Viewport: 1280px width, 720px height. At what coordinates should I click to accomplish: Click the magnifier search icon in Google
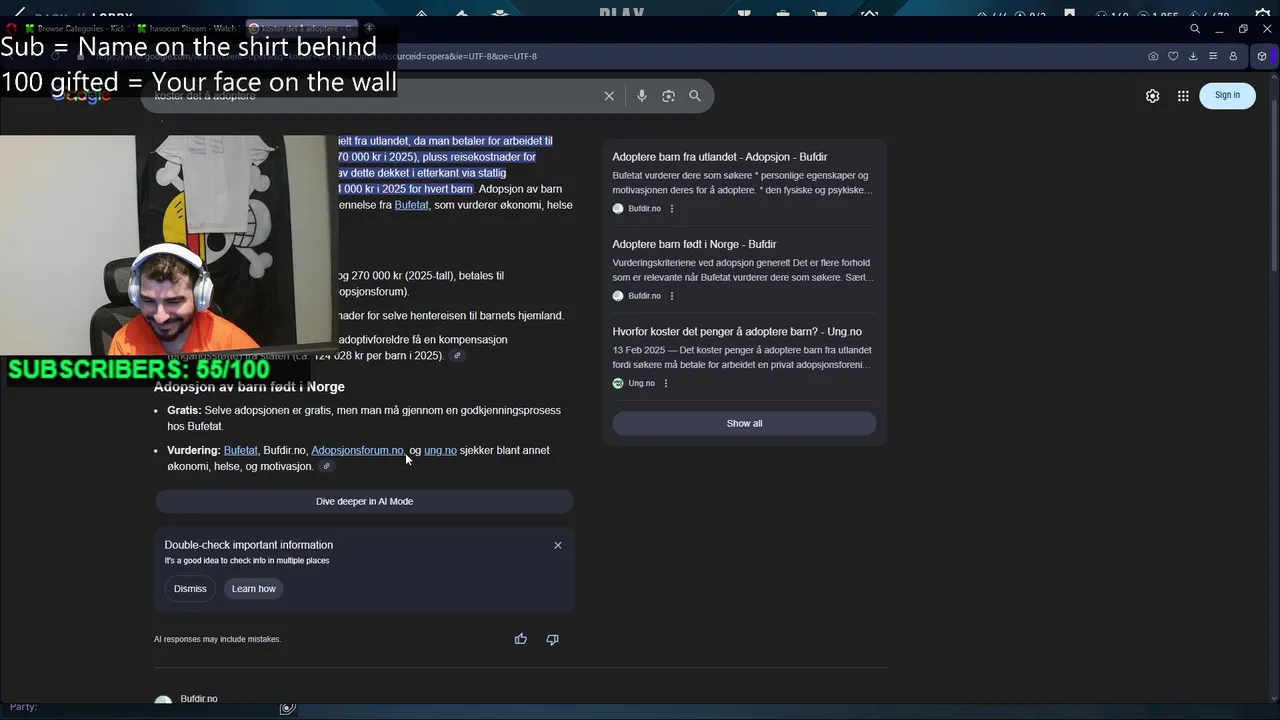[695, 96]
